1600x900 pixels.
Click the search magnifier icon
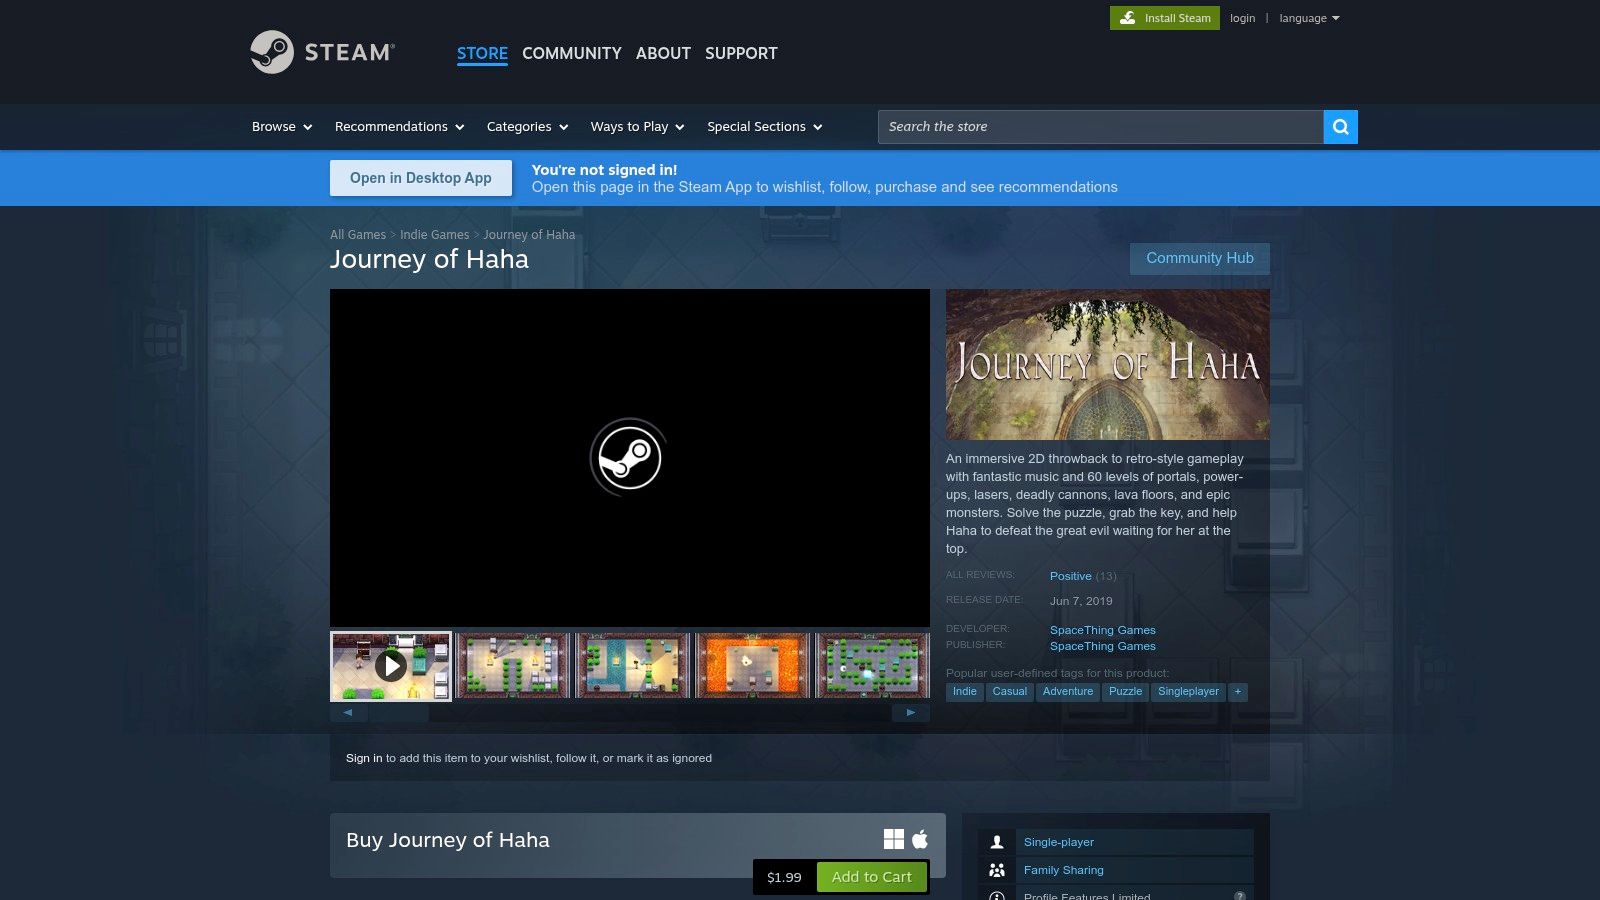1340,127
